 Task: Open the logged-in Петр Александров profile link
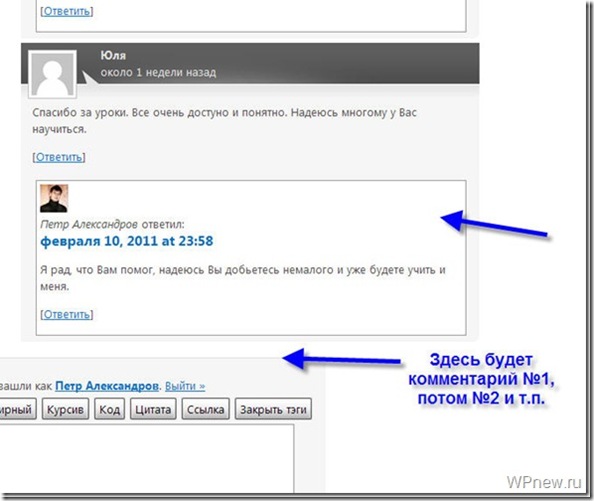(107, 386)
